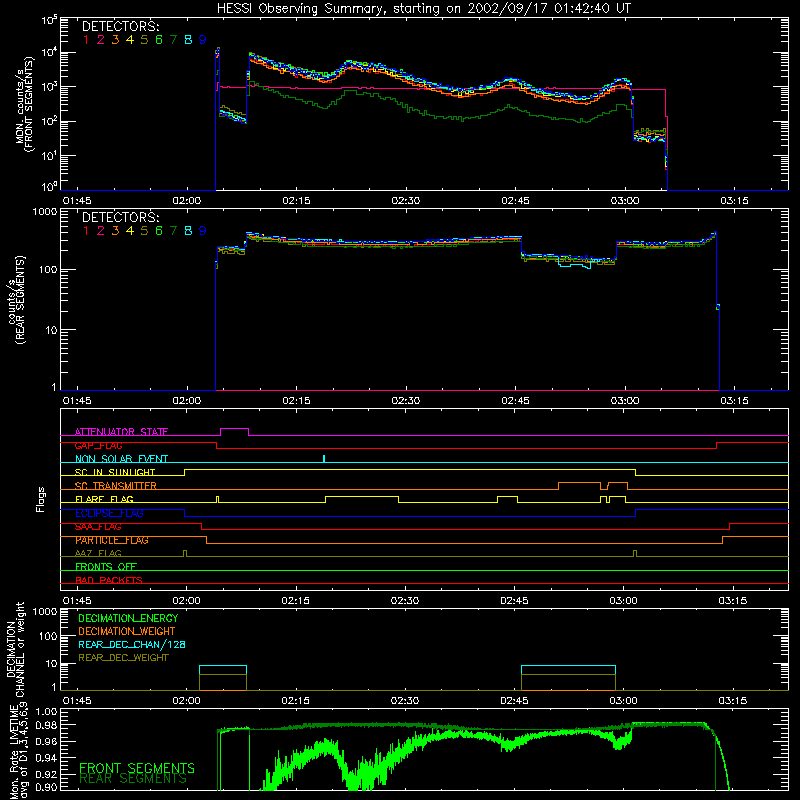The image size is (800, 800).
Task: Click the "0.98" livetime axis value
Action: 48,725
